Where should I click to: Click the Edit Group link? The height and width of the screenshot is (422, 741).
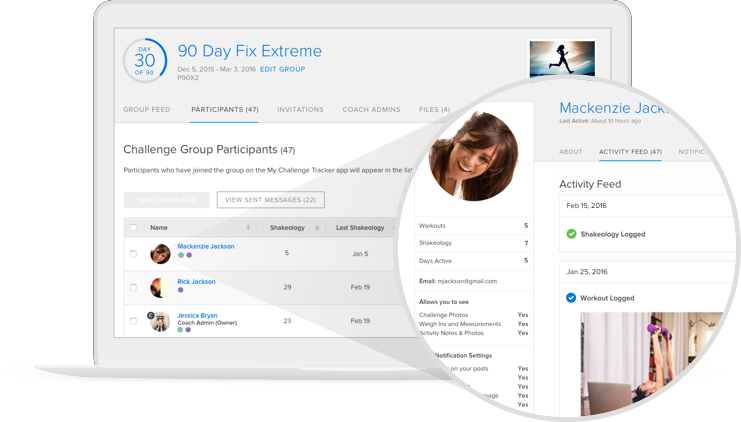pos(283,69)
